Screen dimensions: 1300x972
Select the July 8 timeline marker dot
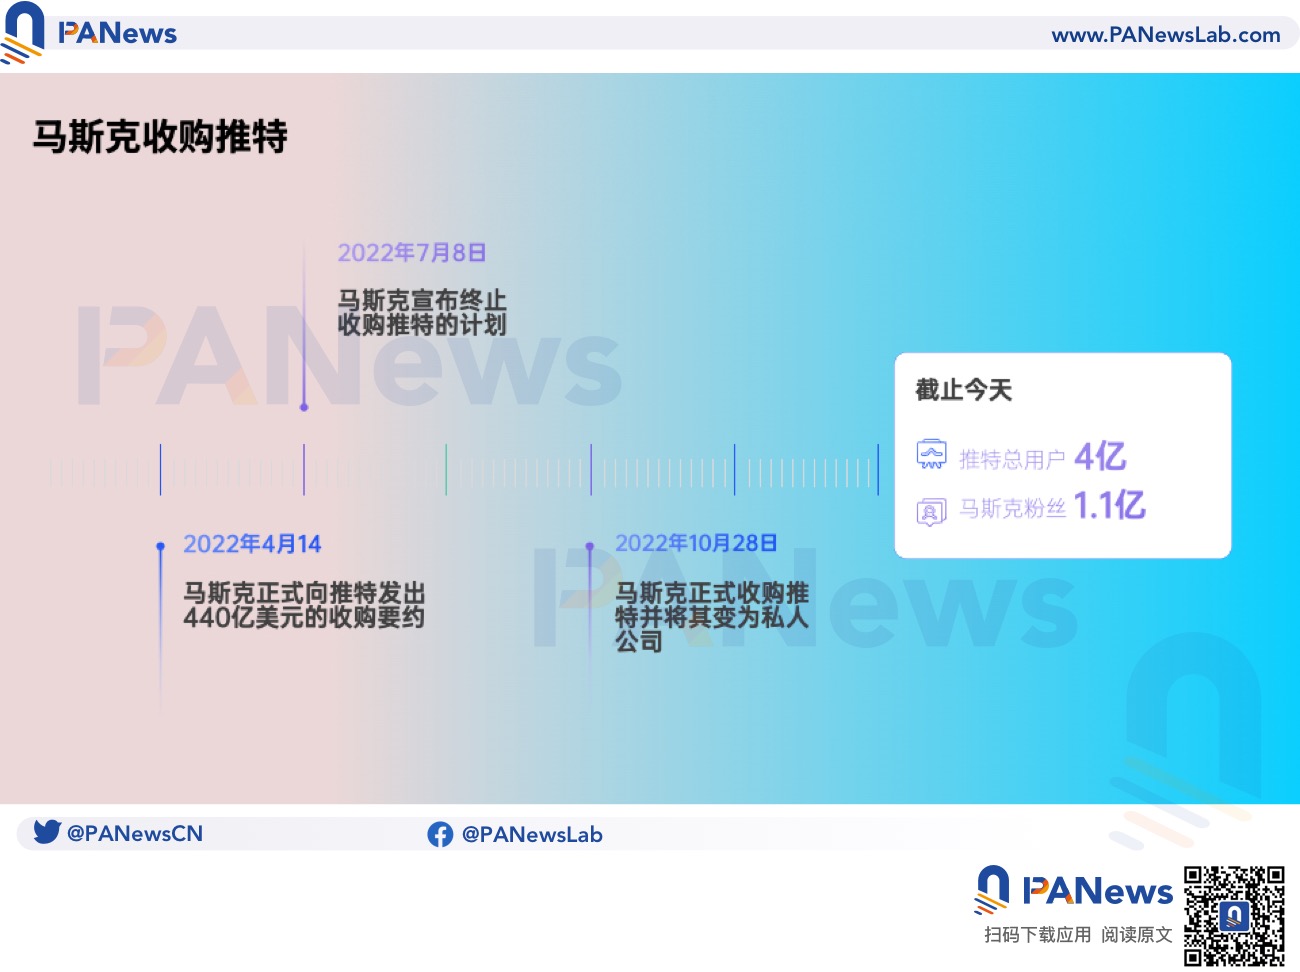[304, 407]
